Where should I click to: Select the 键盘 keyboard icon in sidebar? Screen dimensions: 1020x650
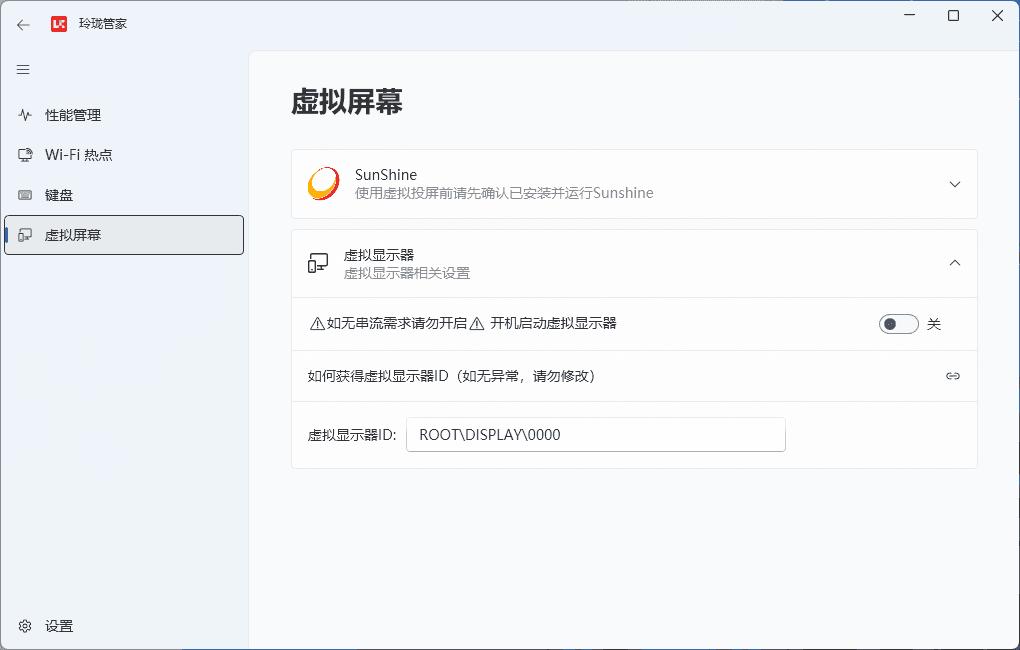[24, 195]
